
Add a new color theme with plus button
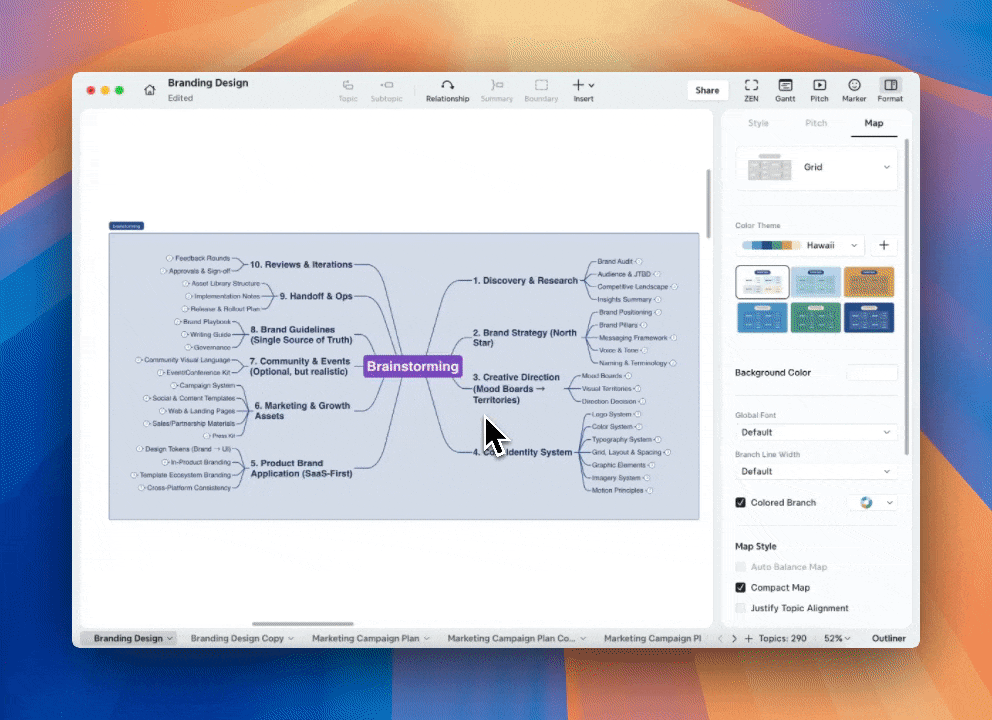(884, 245)
